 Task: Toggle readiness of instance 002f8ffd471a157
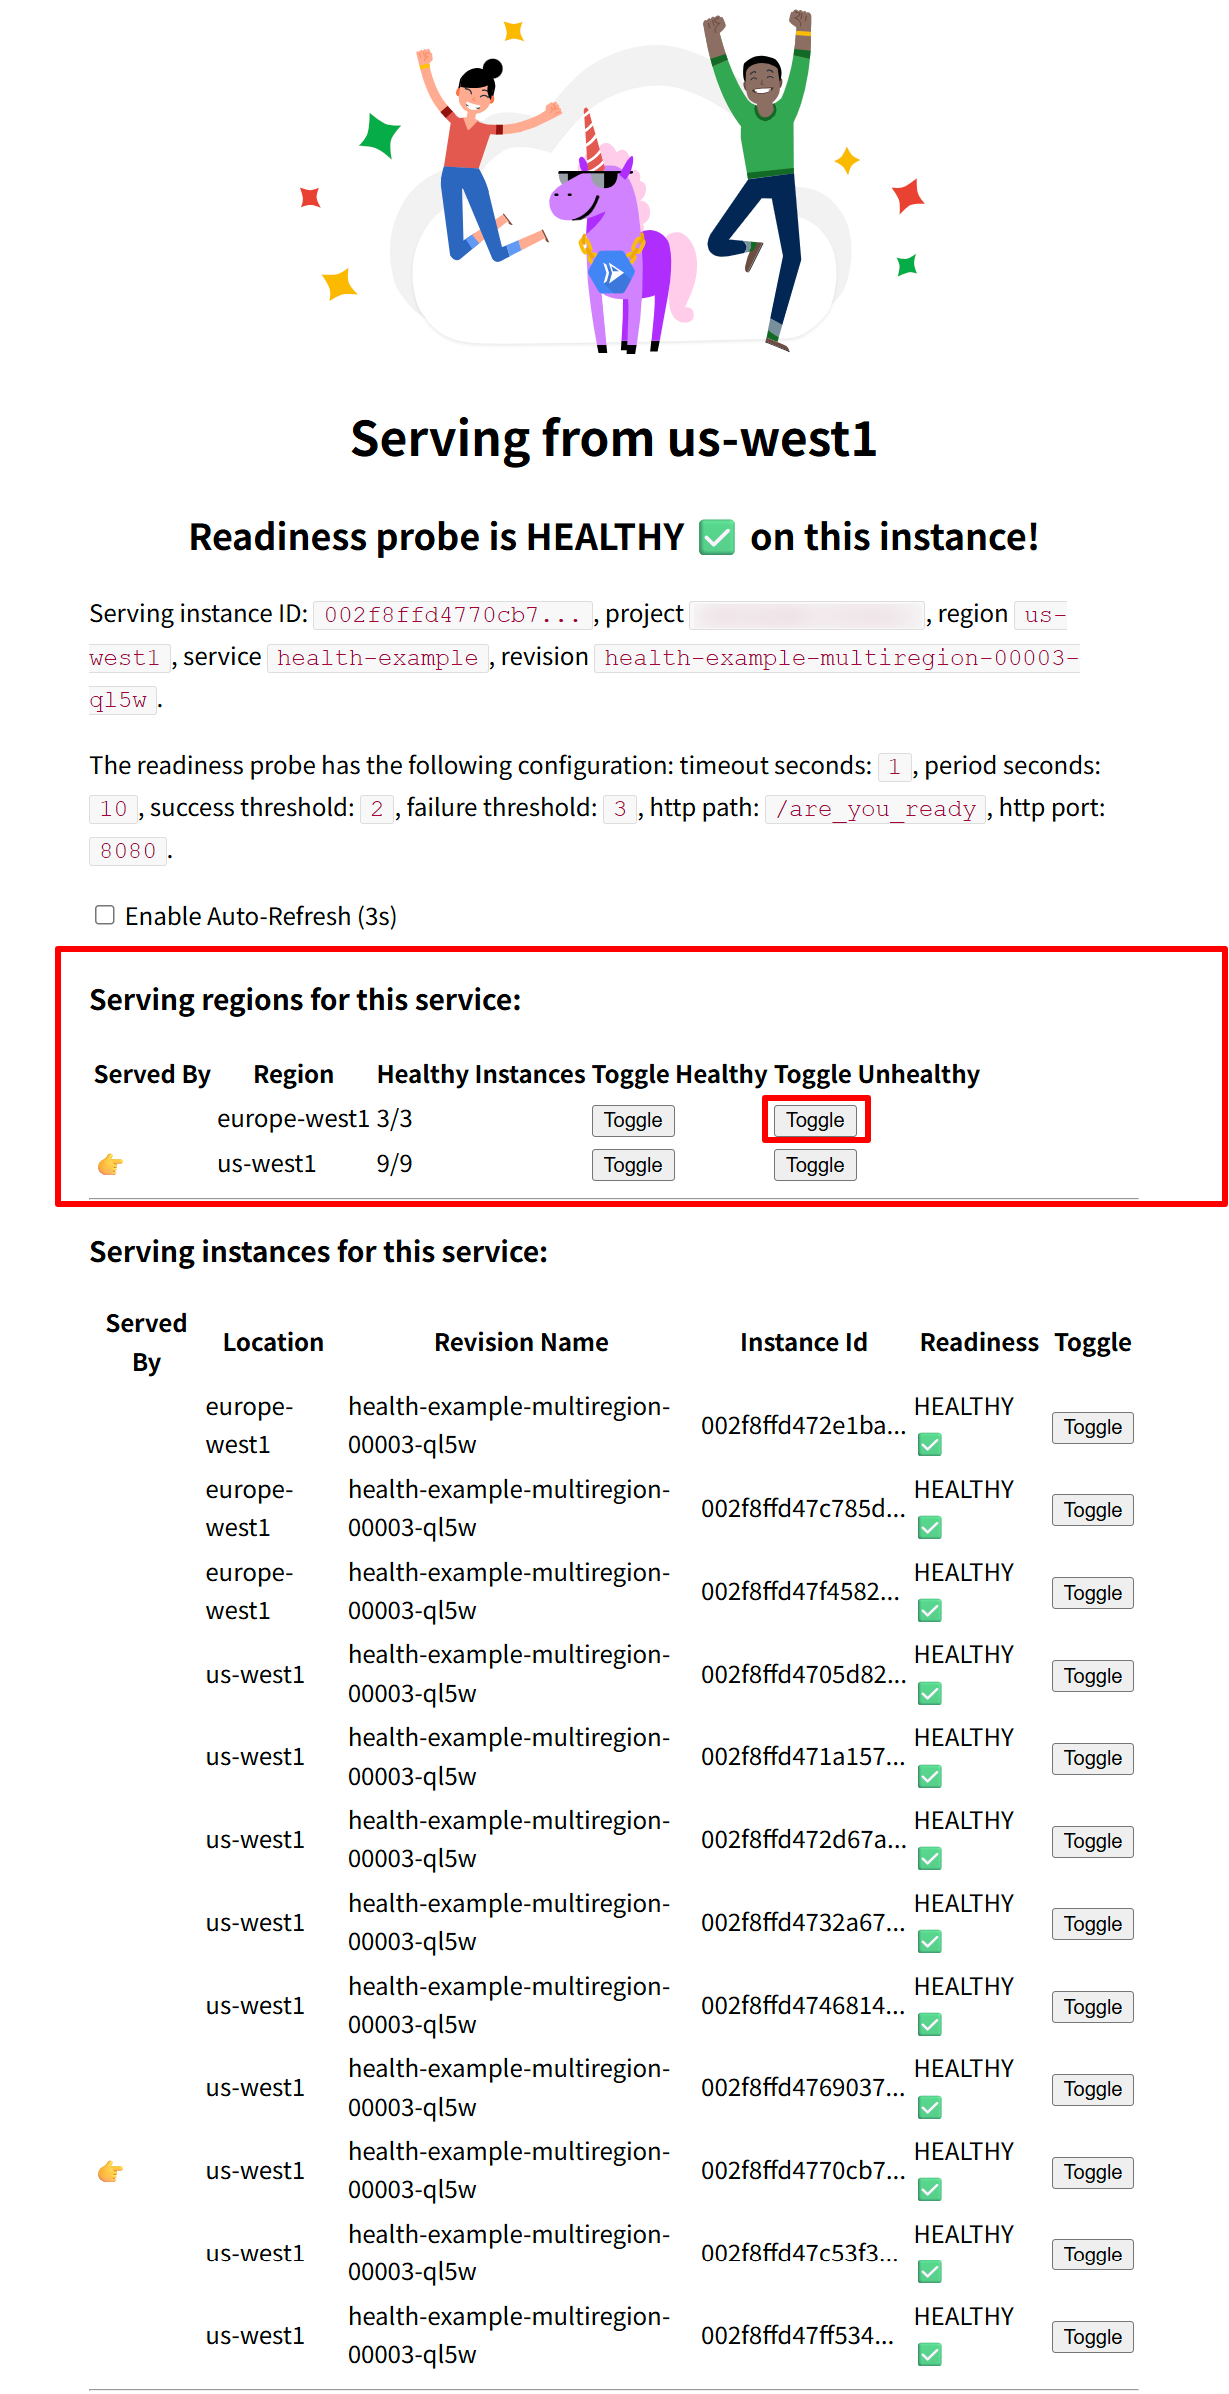1092,1758
